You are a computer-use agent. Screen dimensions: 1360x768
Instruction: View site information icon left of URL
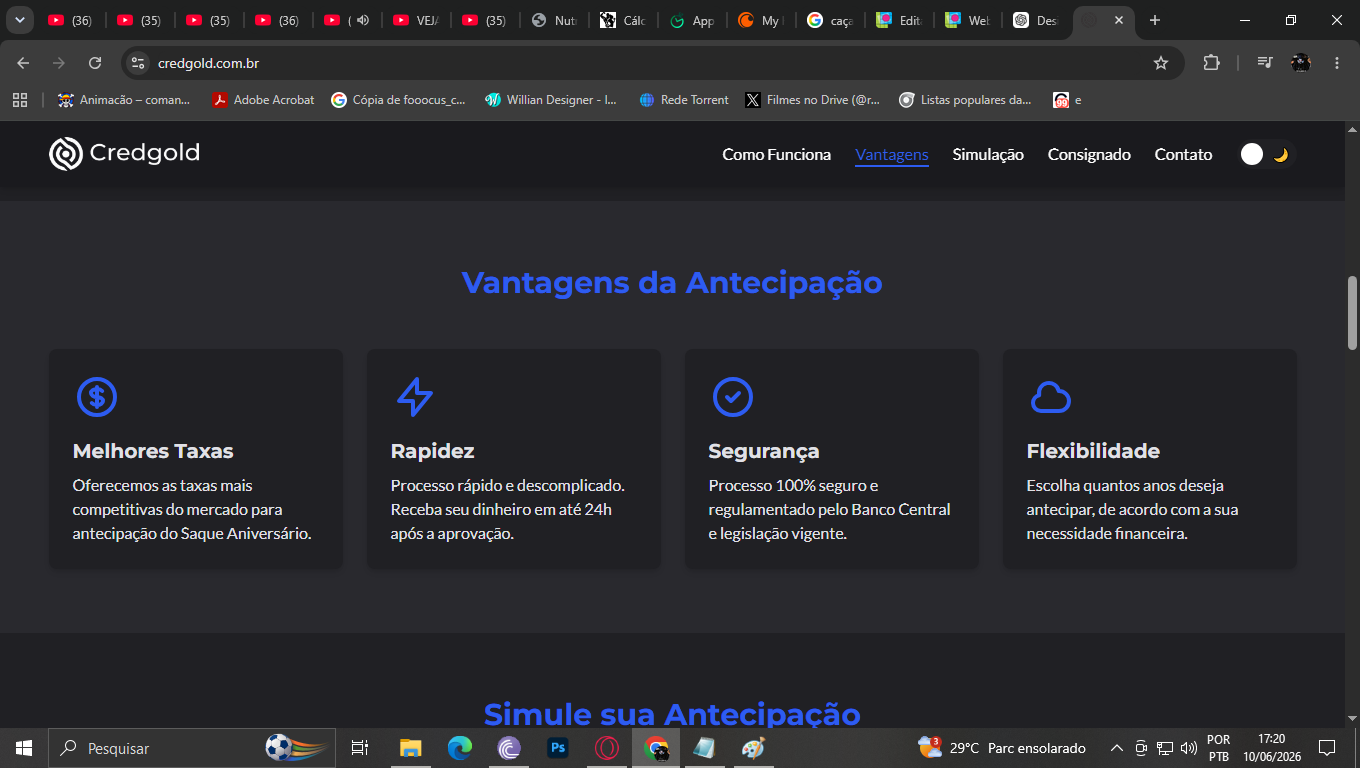[138, 63]
